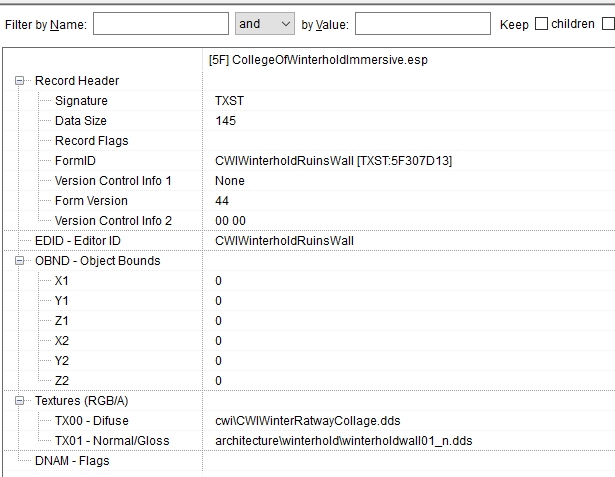Click the TX01 Normal/Gloss texture path

(x=343, y=441)
